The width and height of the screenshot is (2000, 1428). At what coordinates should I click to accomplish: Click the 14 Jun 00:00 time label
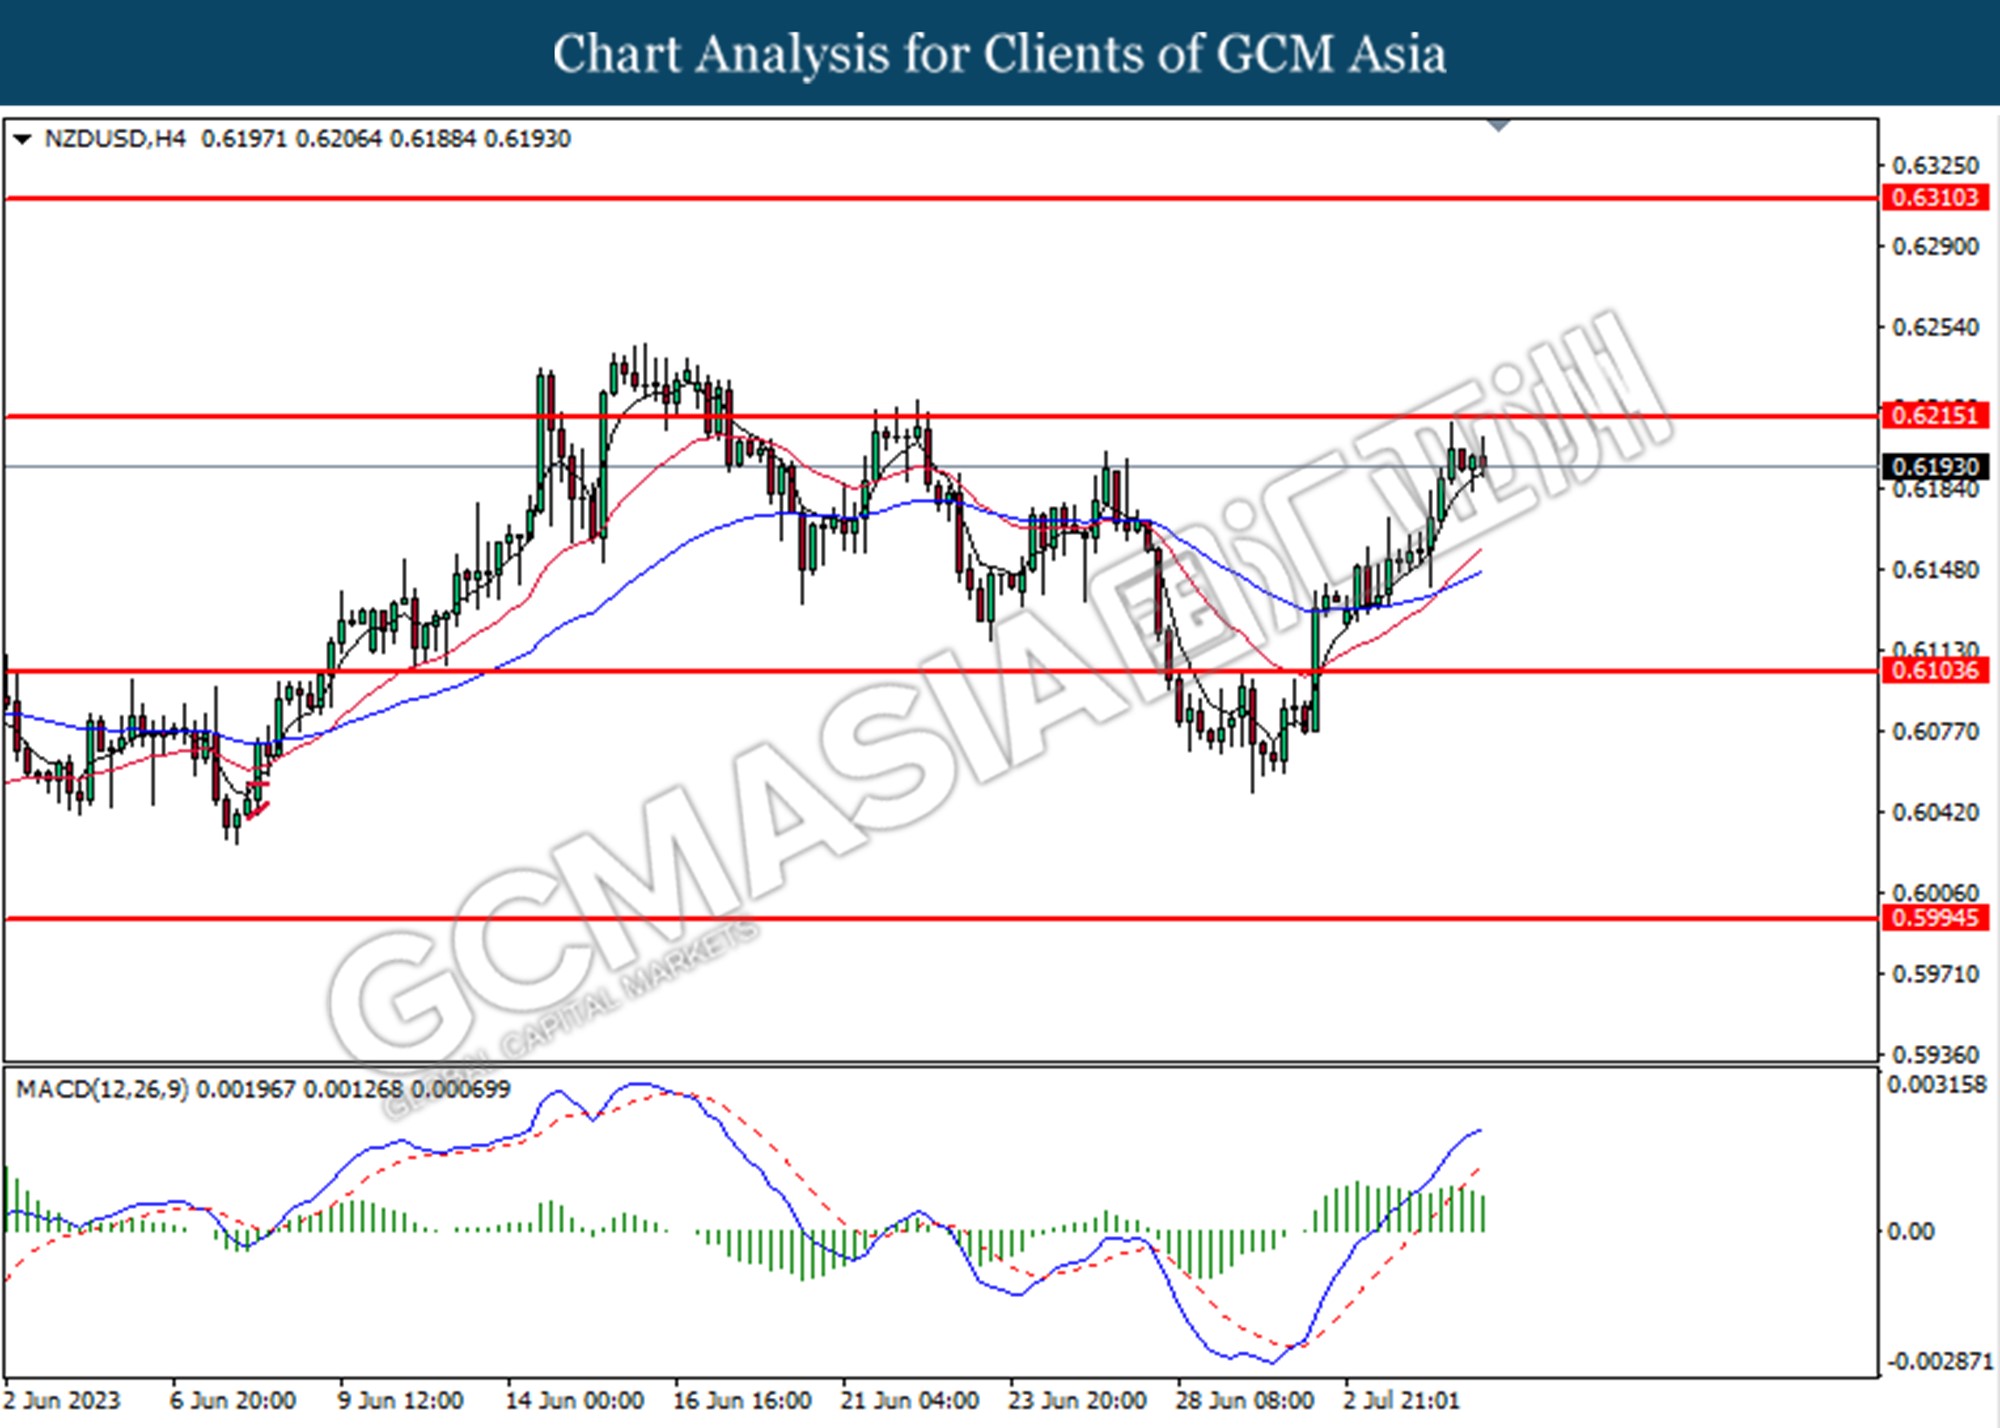574,1400
